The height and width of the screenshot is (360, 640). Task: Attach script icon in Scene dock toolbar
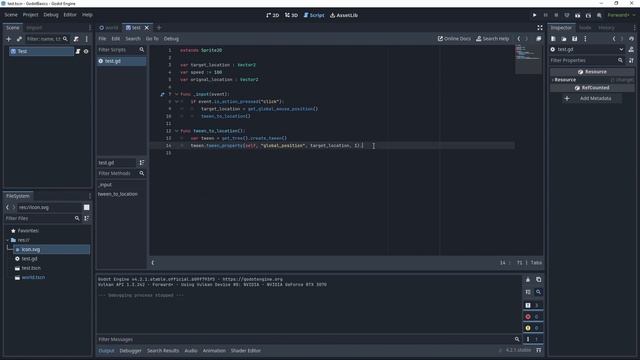(76, 39)
